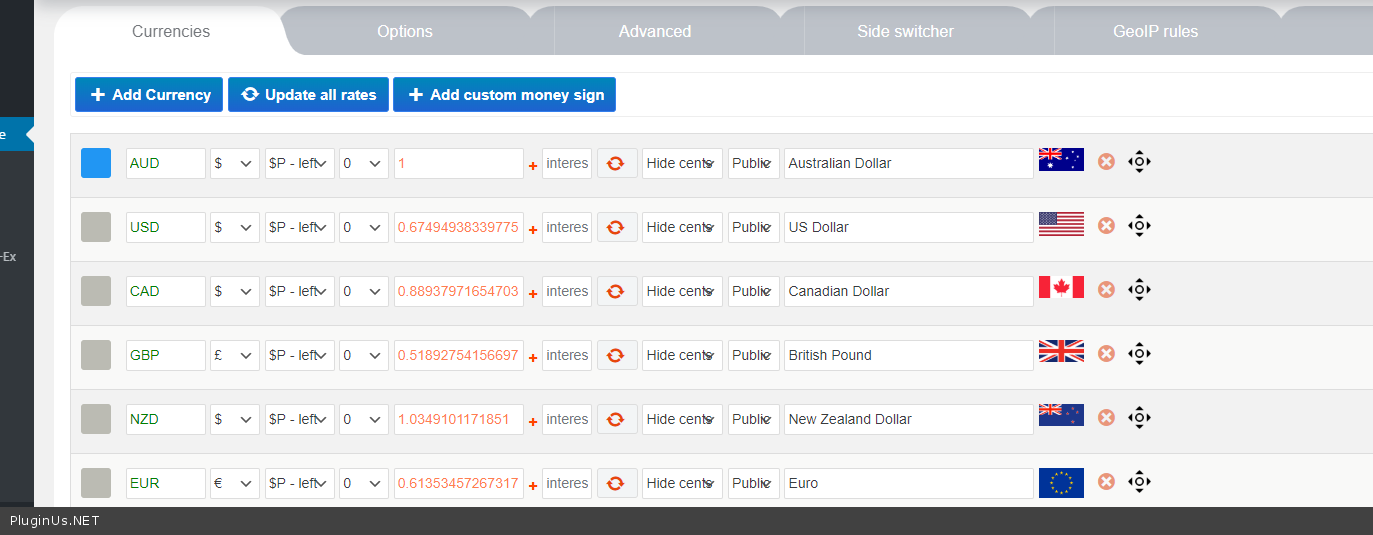
Task: Select the blue default box for AUD
Action: click(96, 163)
